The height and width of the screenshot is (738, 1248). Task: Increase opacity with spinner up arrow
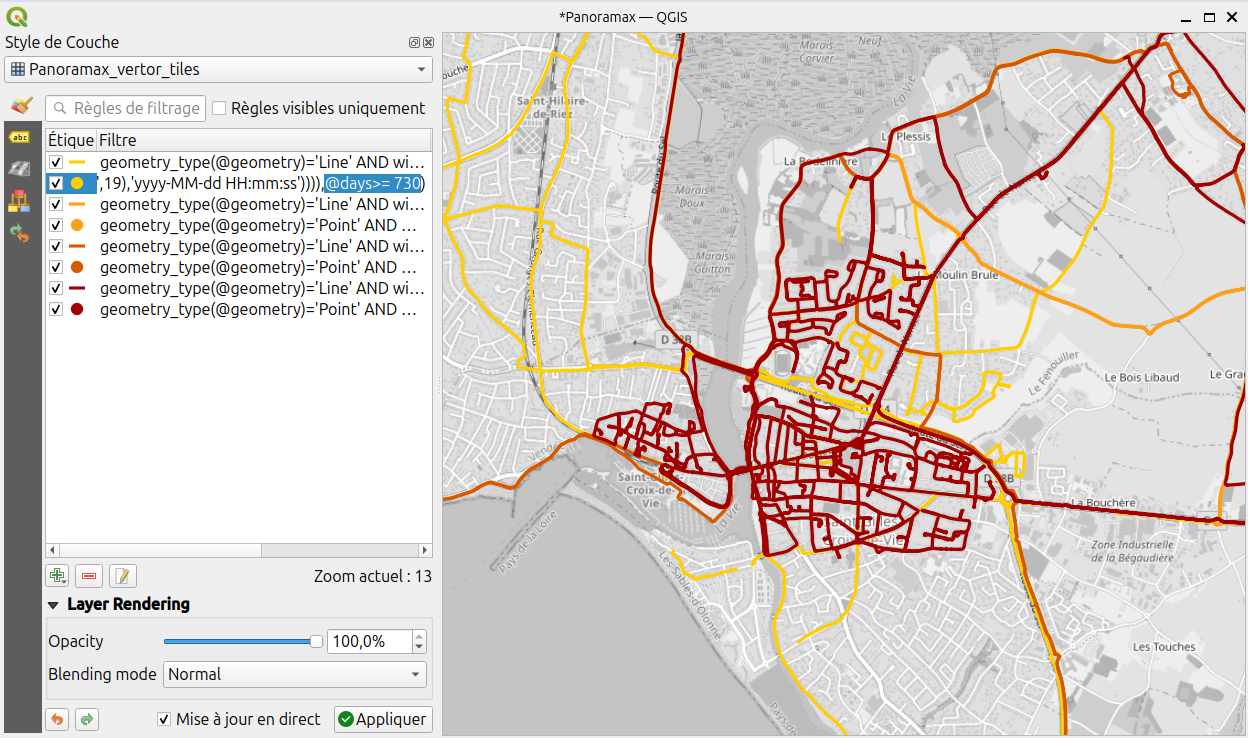419,636
